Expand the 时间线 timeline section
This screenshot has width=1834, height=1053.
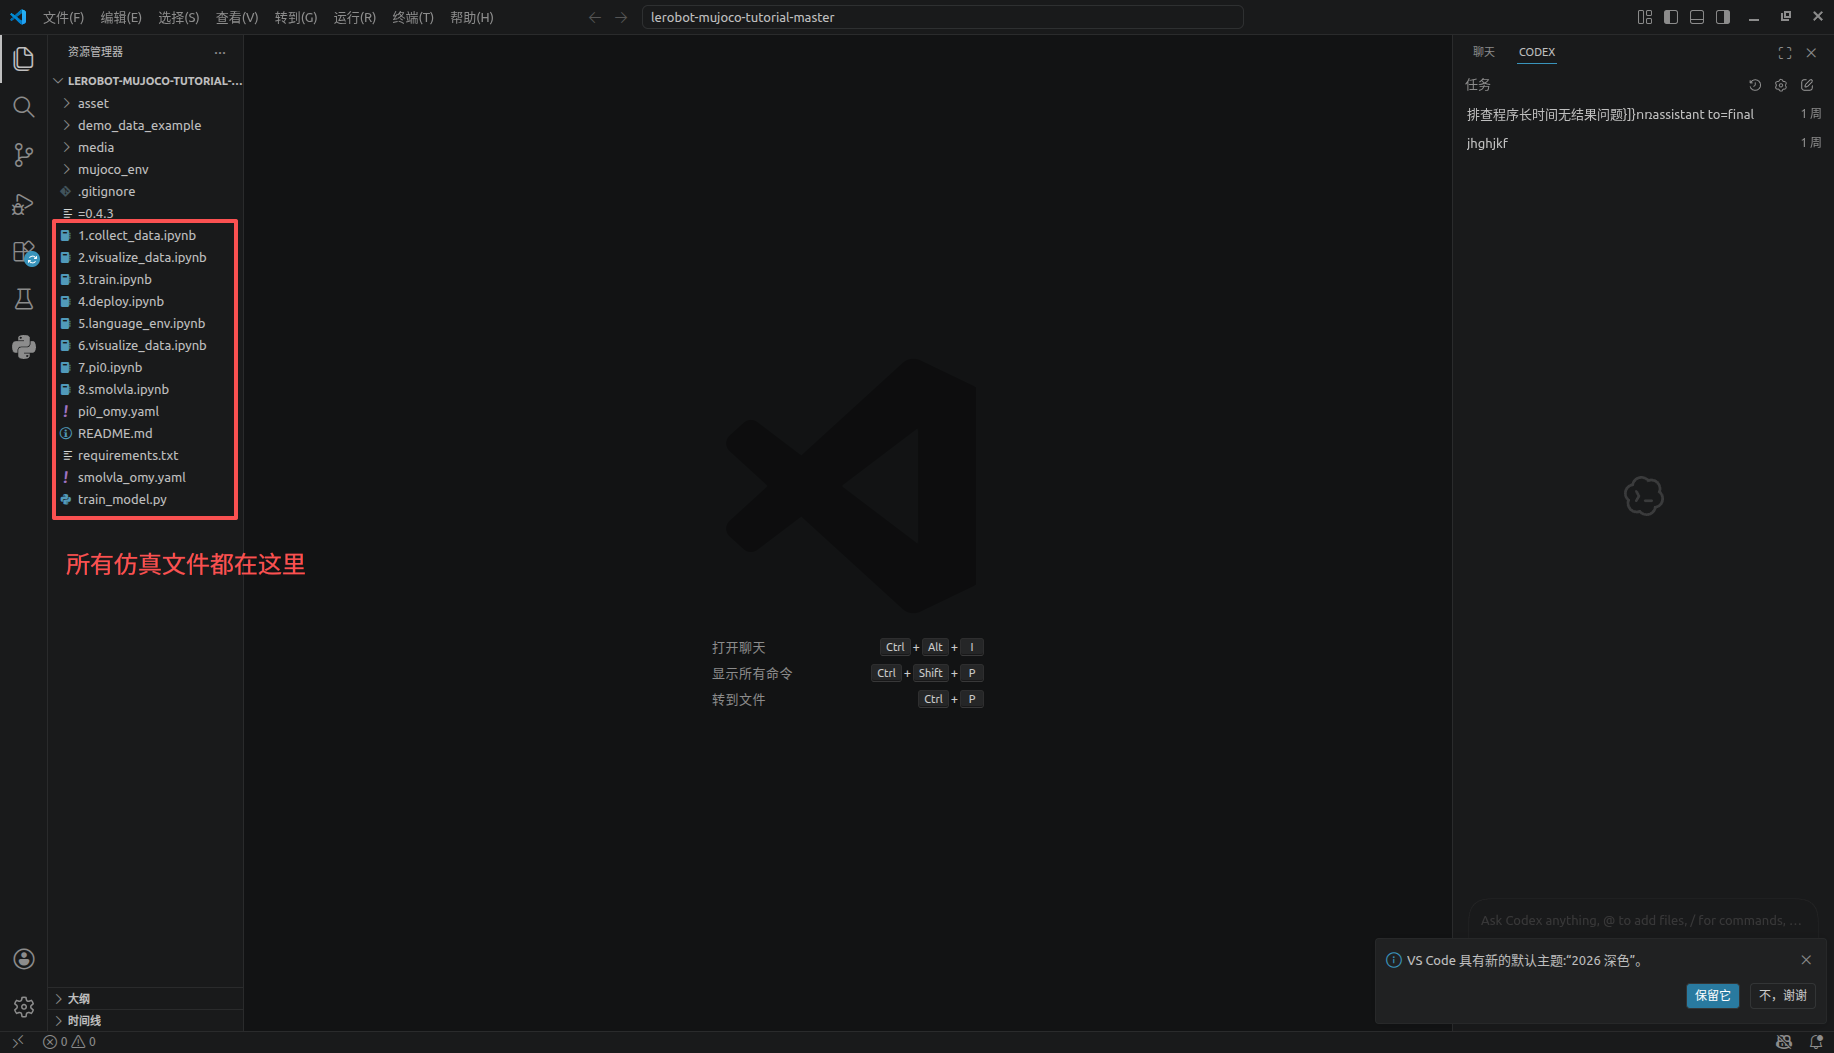click(x=145, y=1020)
